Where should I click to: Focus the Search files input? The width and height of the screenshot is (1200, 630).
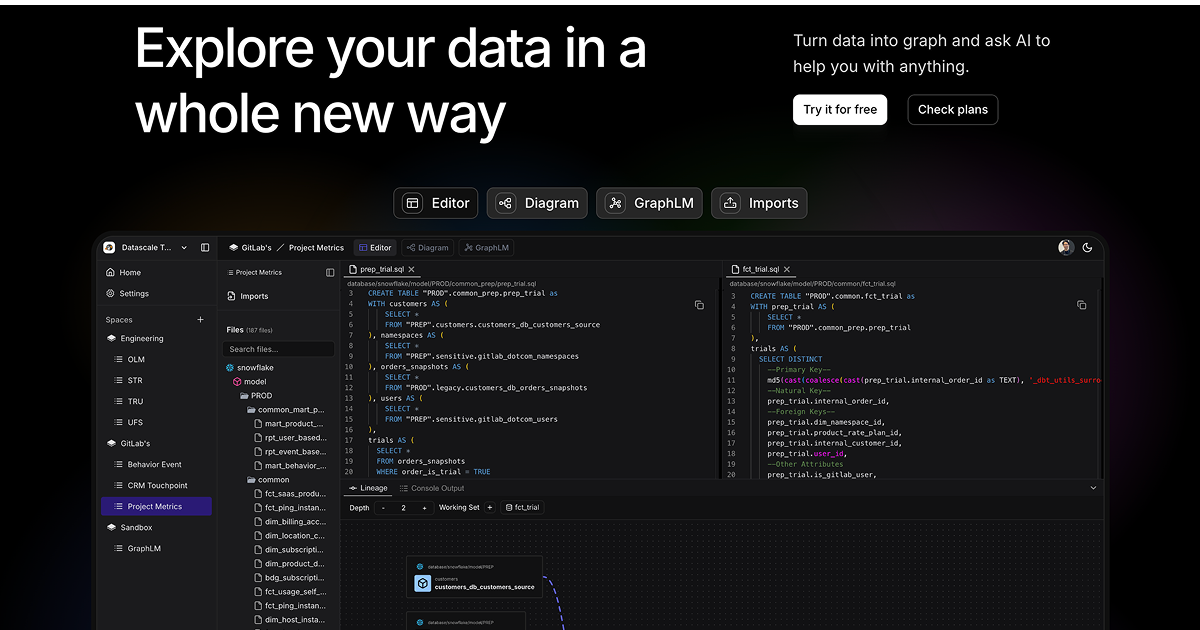pos(279,349)
